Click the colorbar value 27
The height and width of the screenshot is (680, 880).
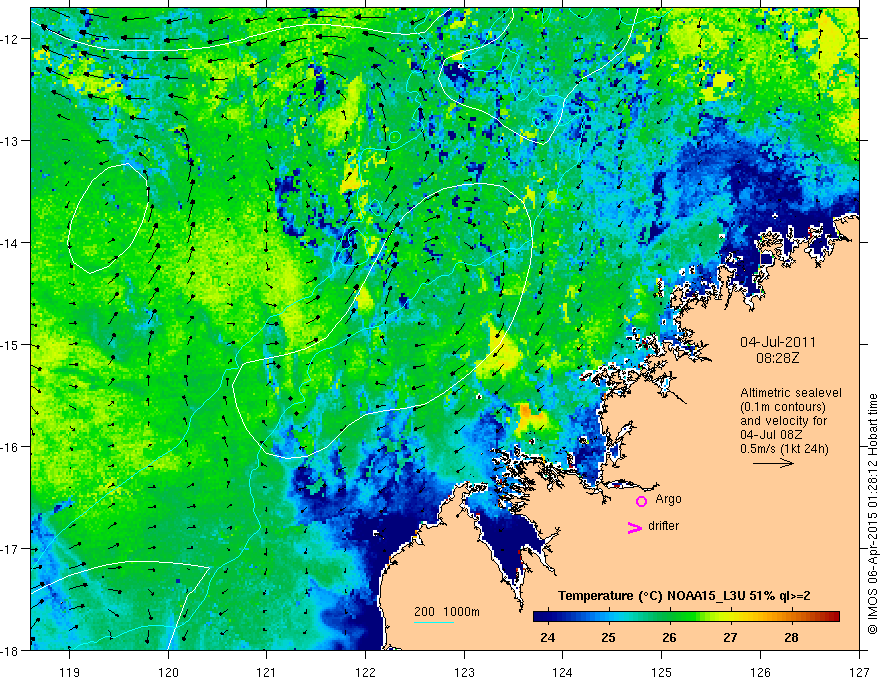[730, 637]
